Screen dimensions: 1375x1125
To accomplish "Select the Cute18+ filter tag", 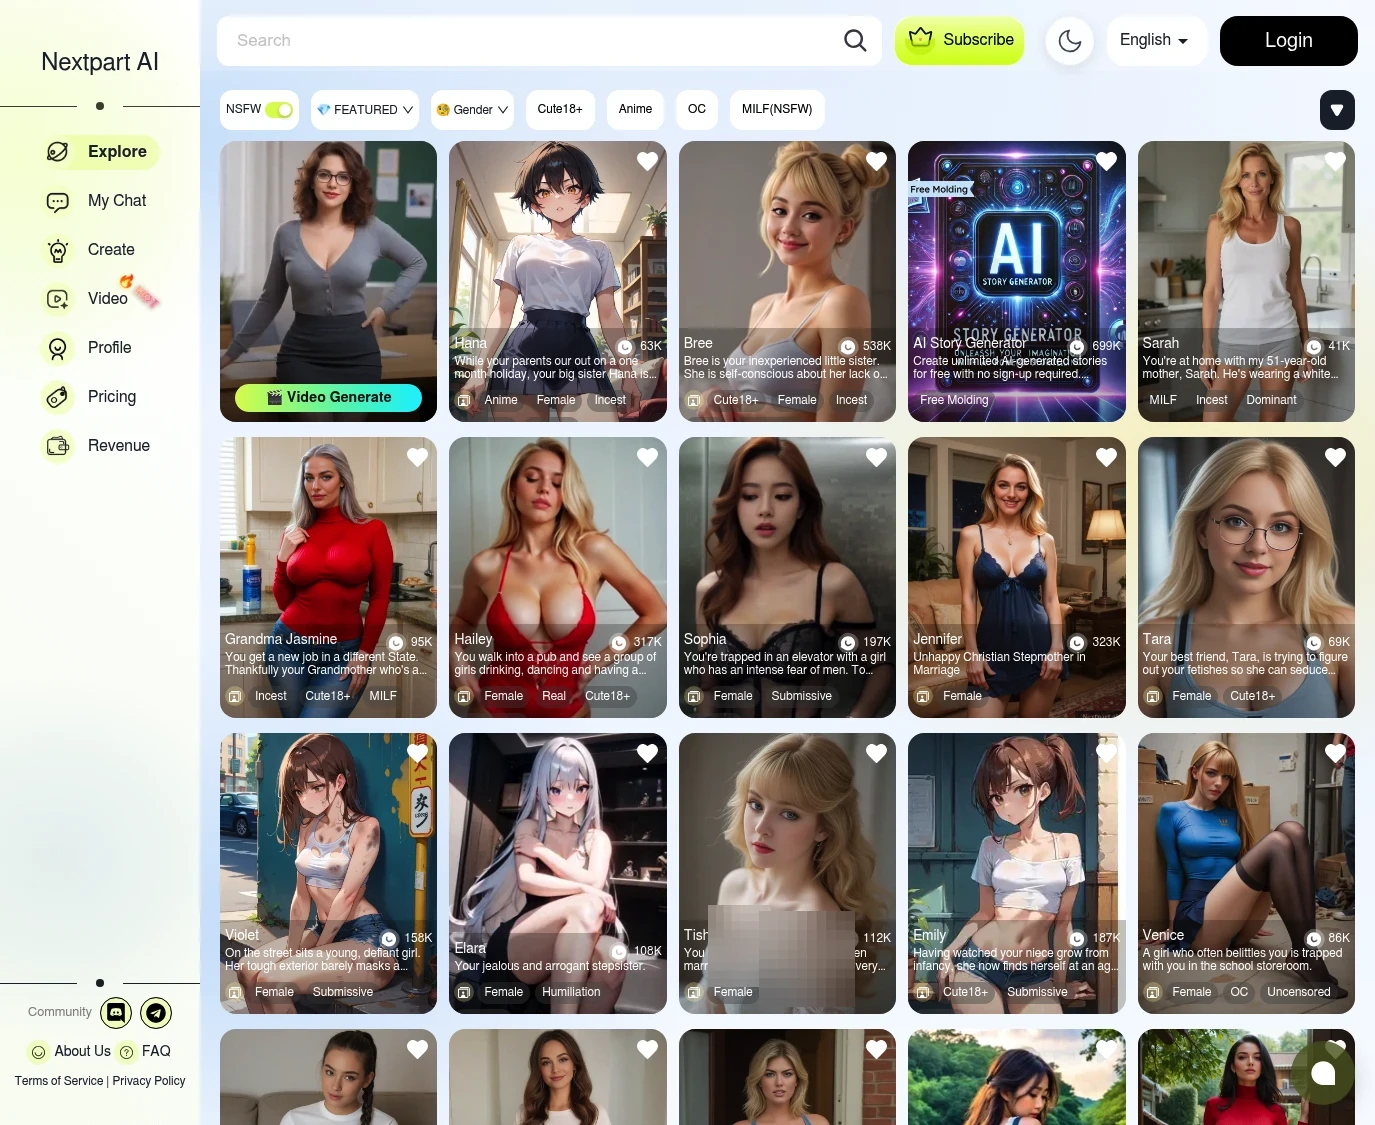I will (560, 109).
